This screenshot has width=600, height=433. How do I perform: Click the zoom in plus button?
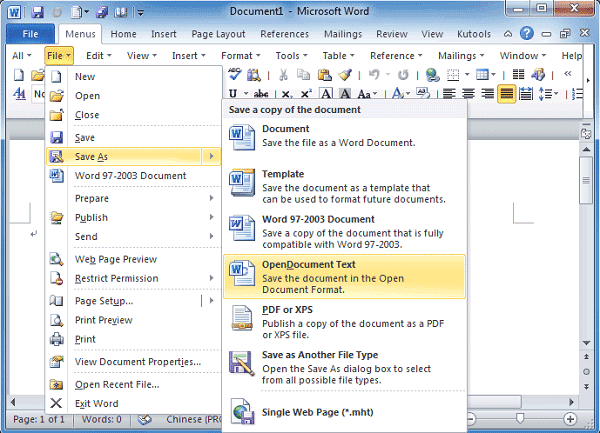pyautogui.click(x=570, y=419)
